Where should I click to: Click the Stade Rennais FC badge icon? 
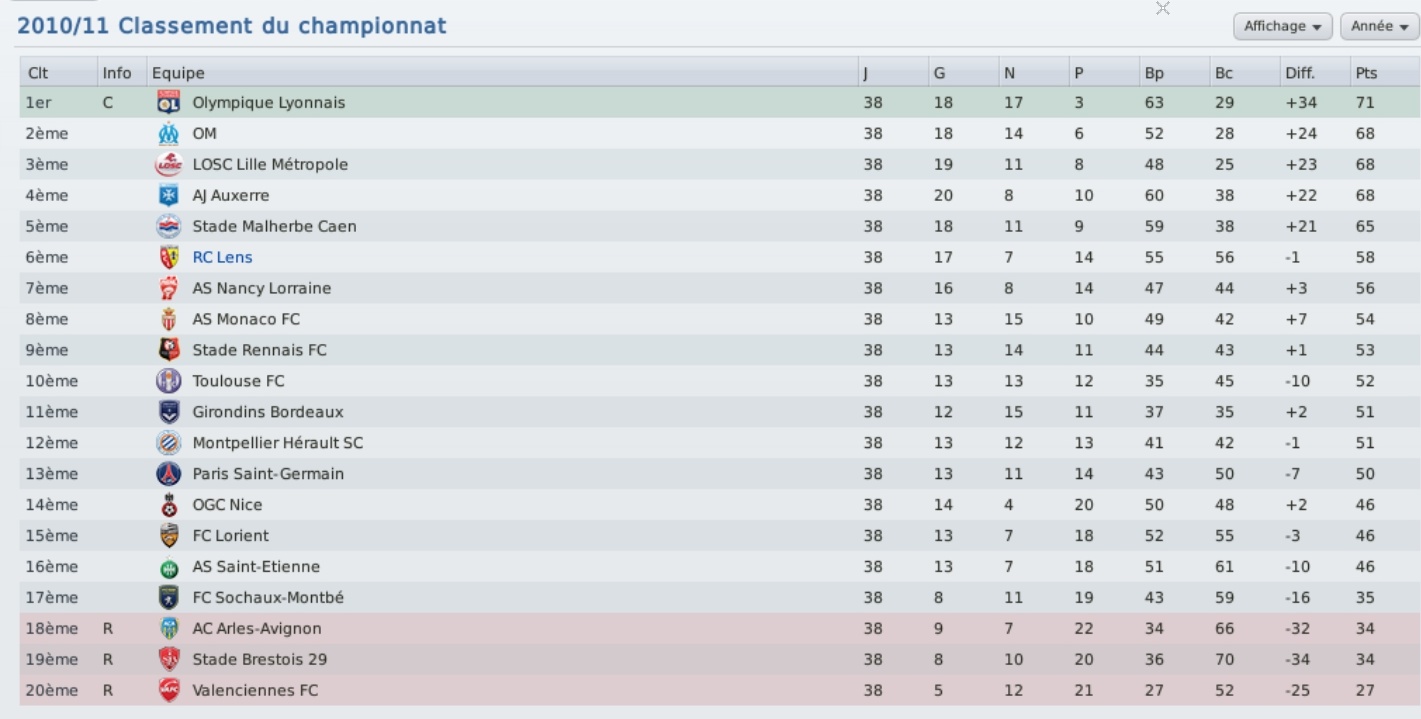[x=168, y=350]
